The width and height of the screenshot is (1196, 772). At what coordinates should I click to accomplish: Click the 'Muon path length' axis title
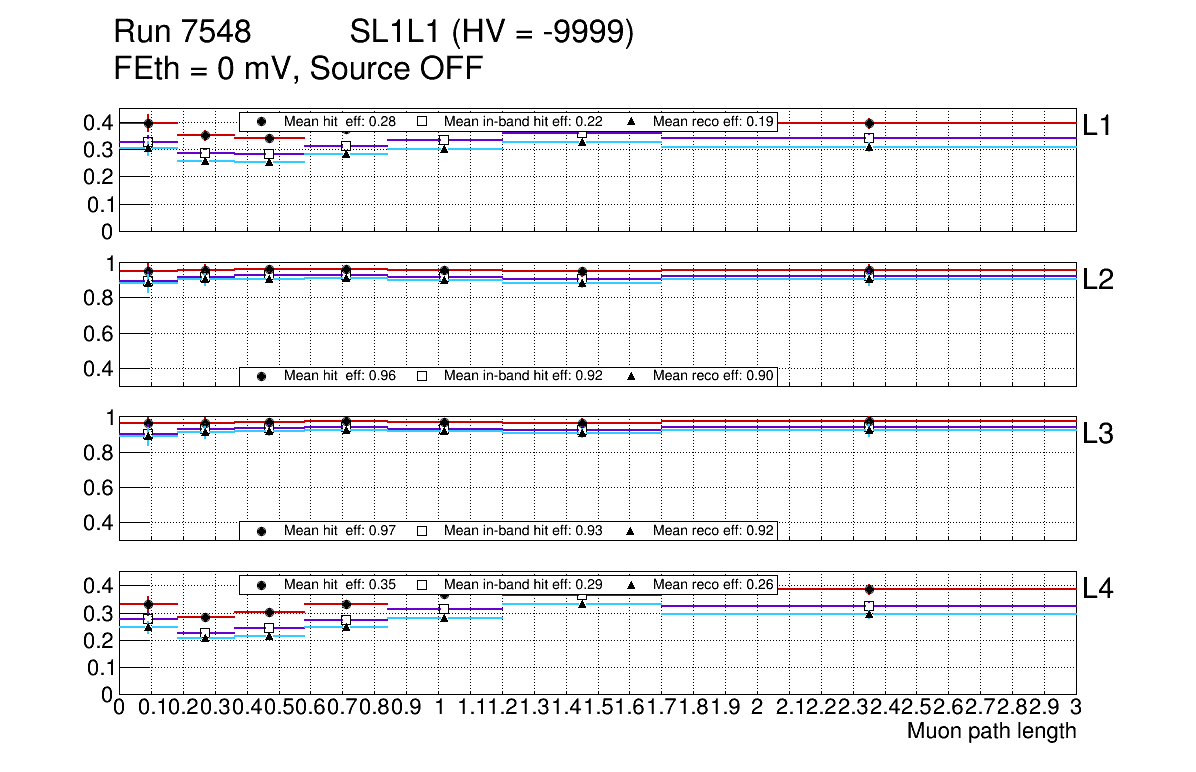[991, 731]
